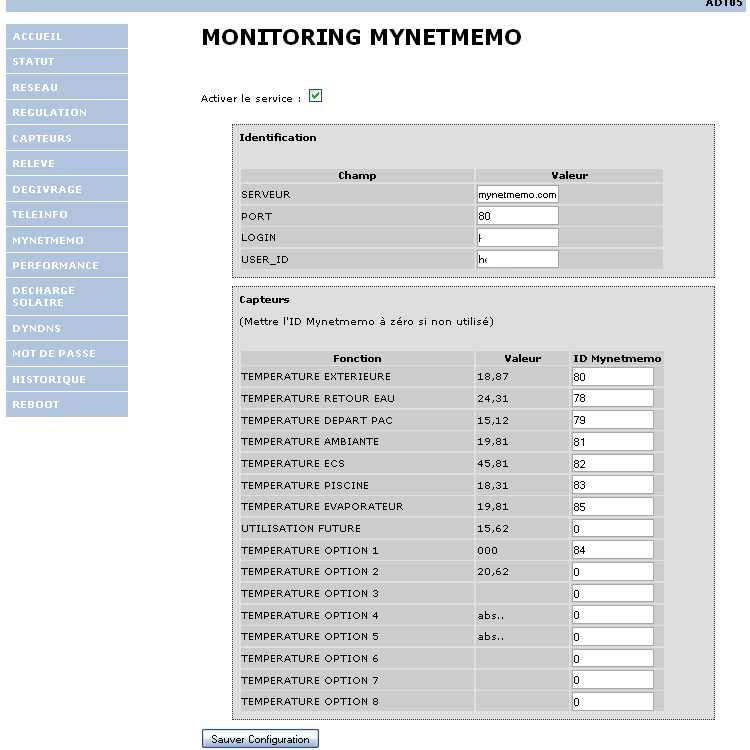Go to DYNDNS settings
Screen dimensions: 750x750
(67, 328)
